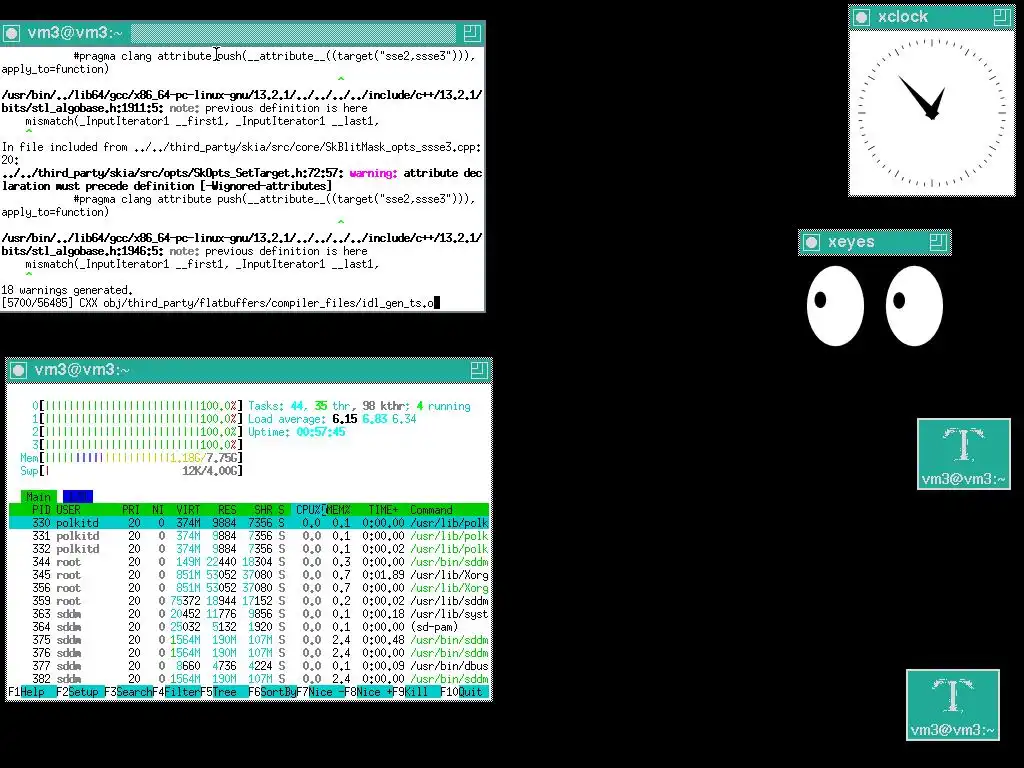The width and height of the screenshot is (1024, 768).
Task: Select process row PID 382
Action: (249, 679)
